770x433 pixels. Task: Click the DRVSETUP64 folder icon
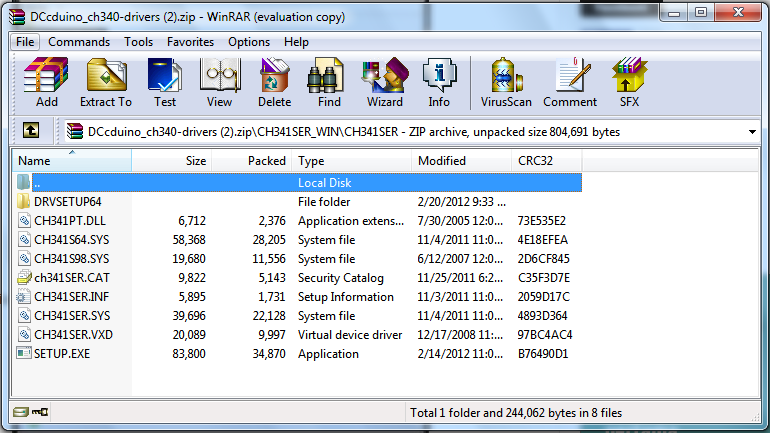24,201
